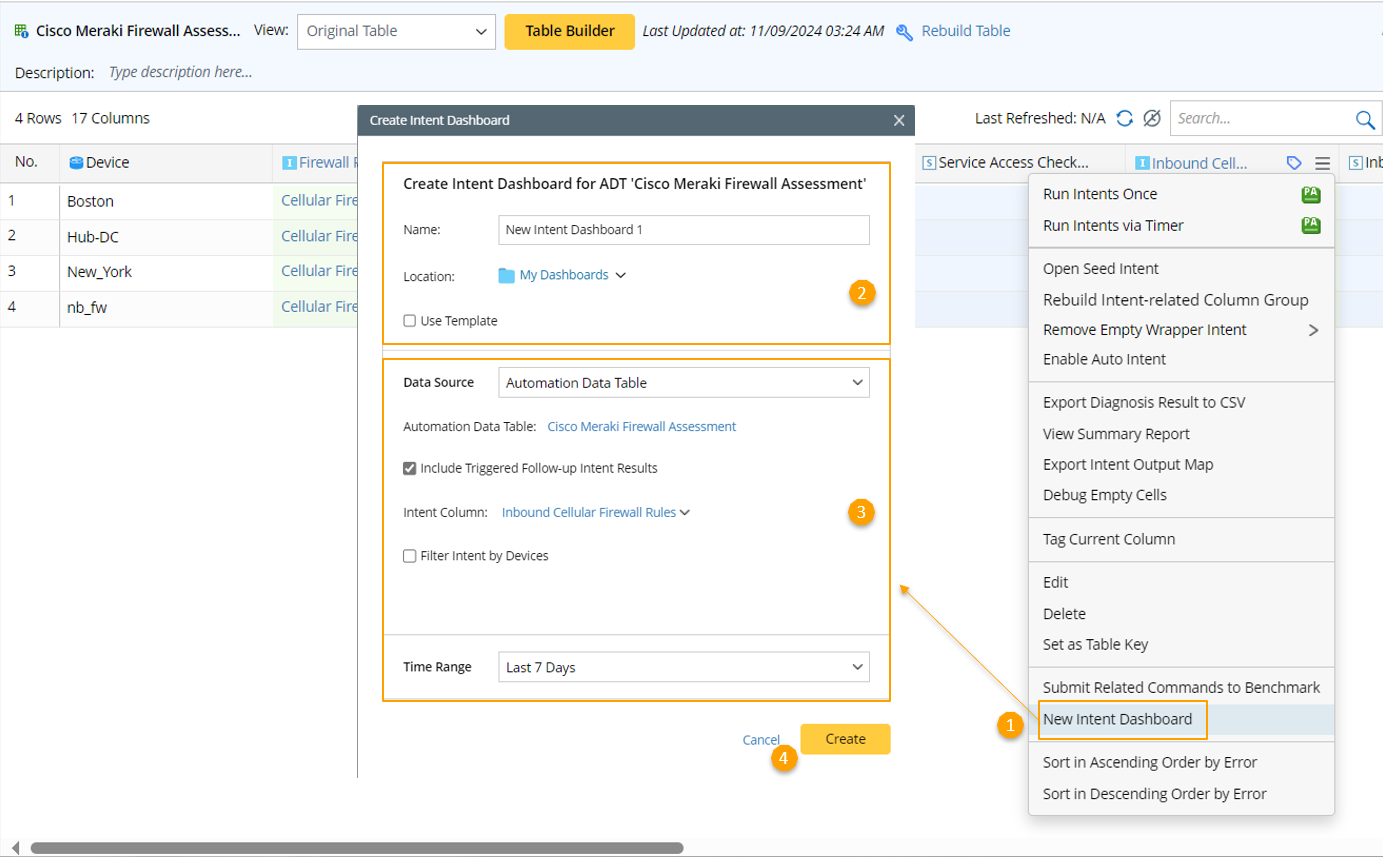Click the My Dashboards folder icon
Viewport: 1383px width, 857px height.
[x=506, y=275]
